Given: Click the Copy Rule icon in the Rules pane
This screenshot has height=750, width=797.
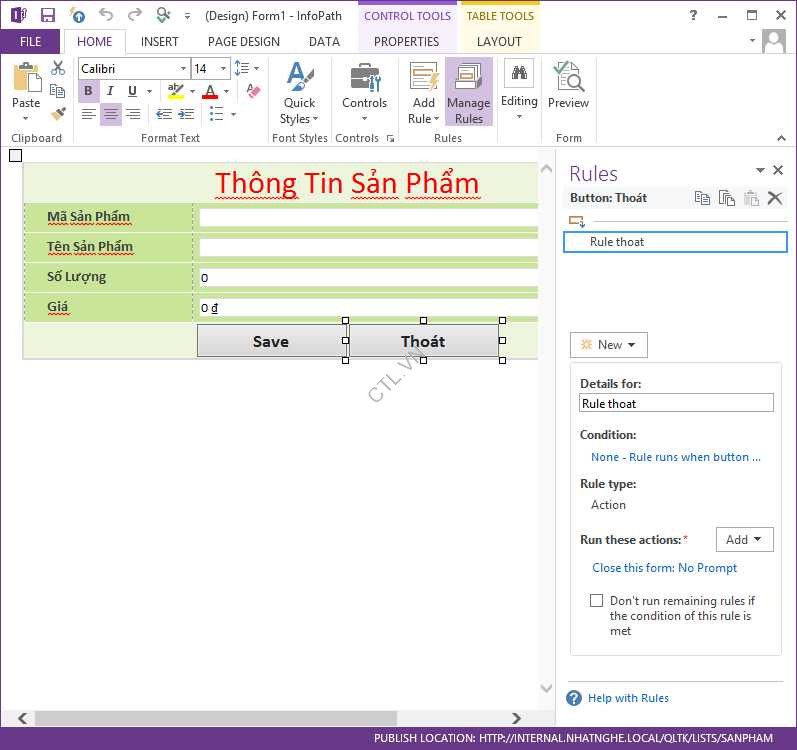Looking at the screenshot, I should coord(702,198).
